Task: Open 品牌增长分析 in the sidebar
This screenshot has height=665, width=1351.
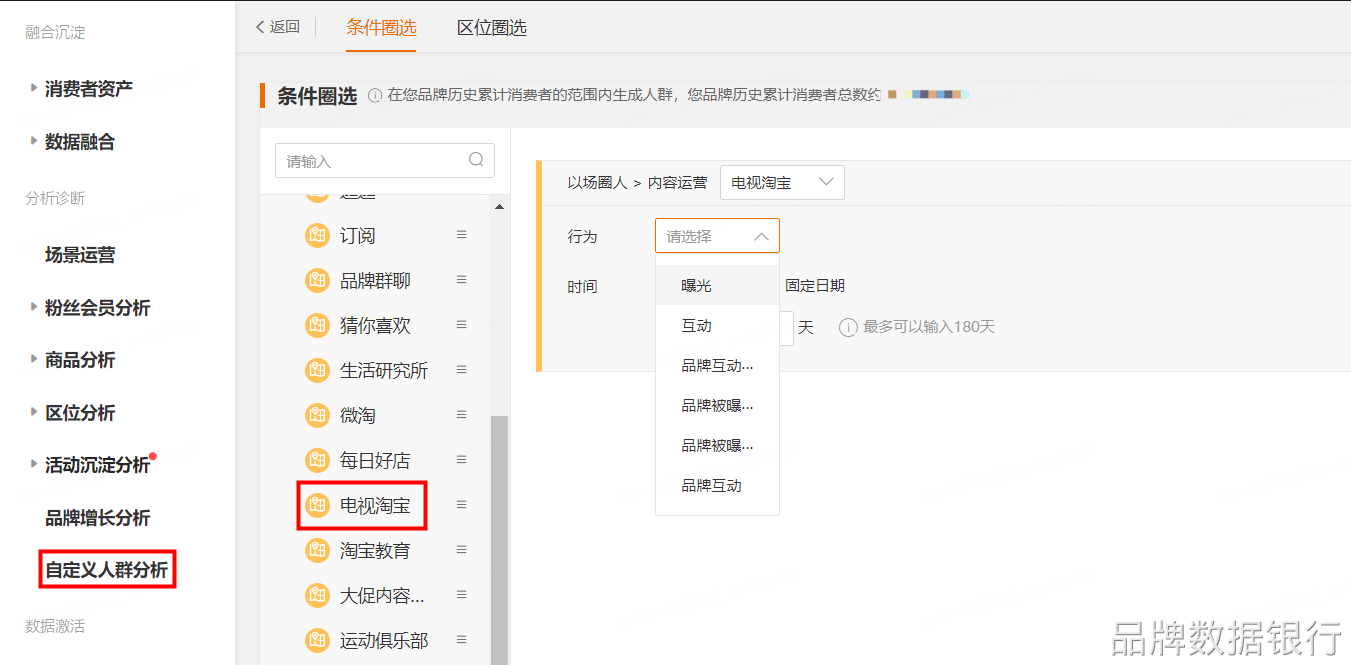Action: [98, 518]
